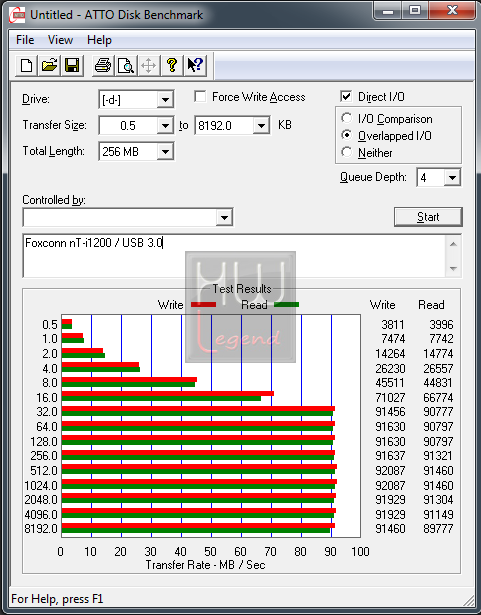Click the Write value 91456 in the 32.0 row
Viewport: 481px width, 615px height.
pos(390,412)
